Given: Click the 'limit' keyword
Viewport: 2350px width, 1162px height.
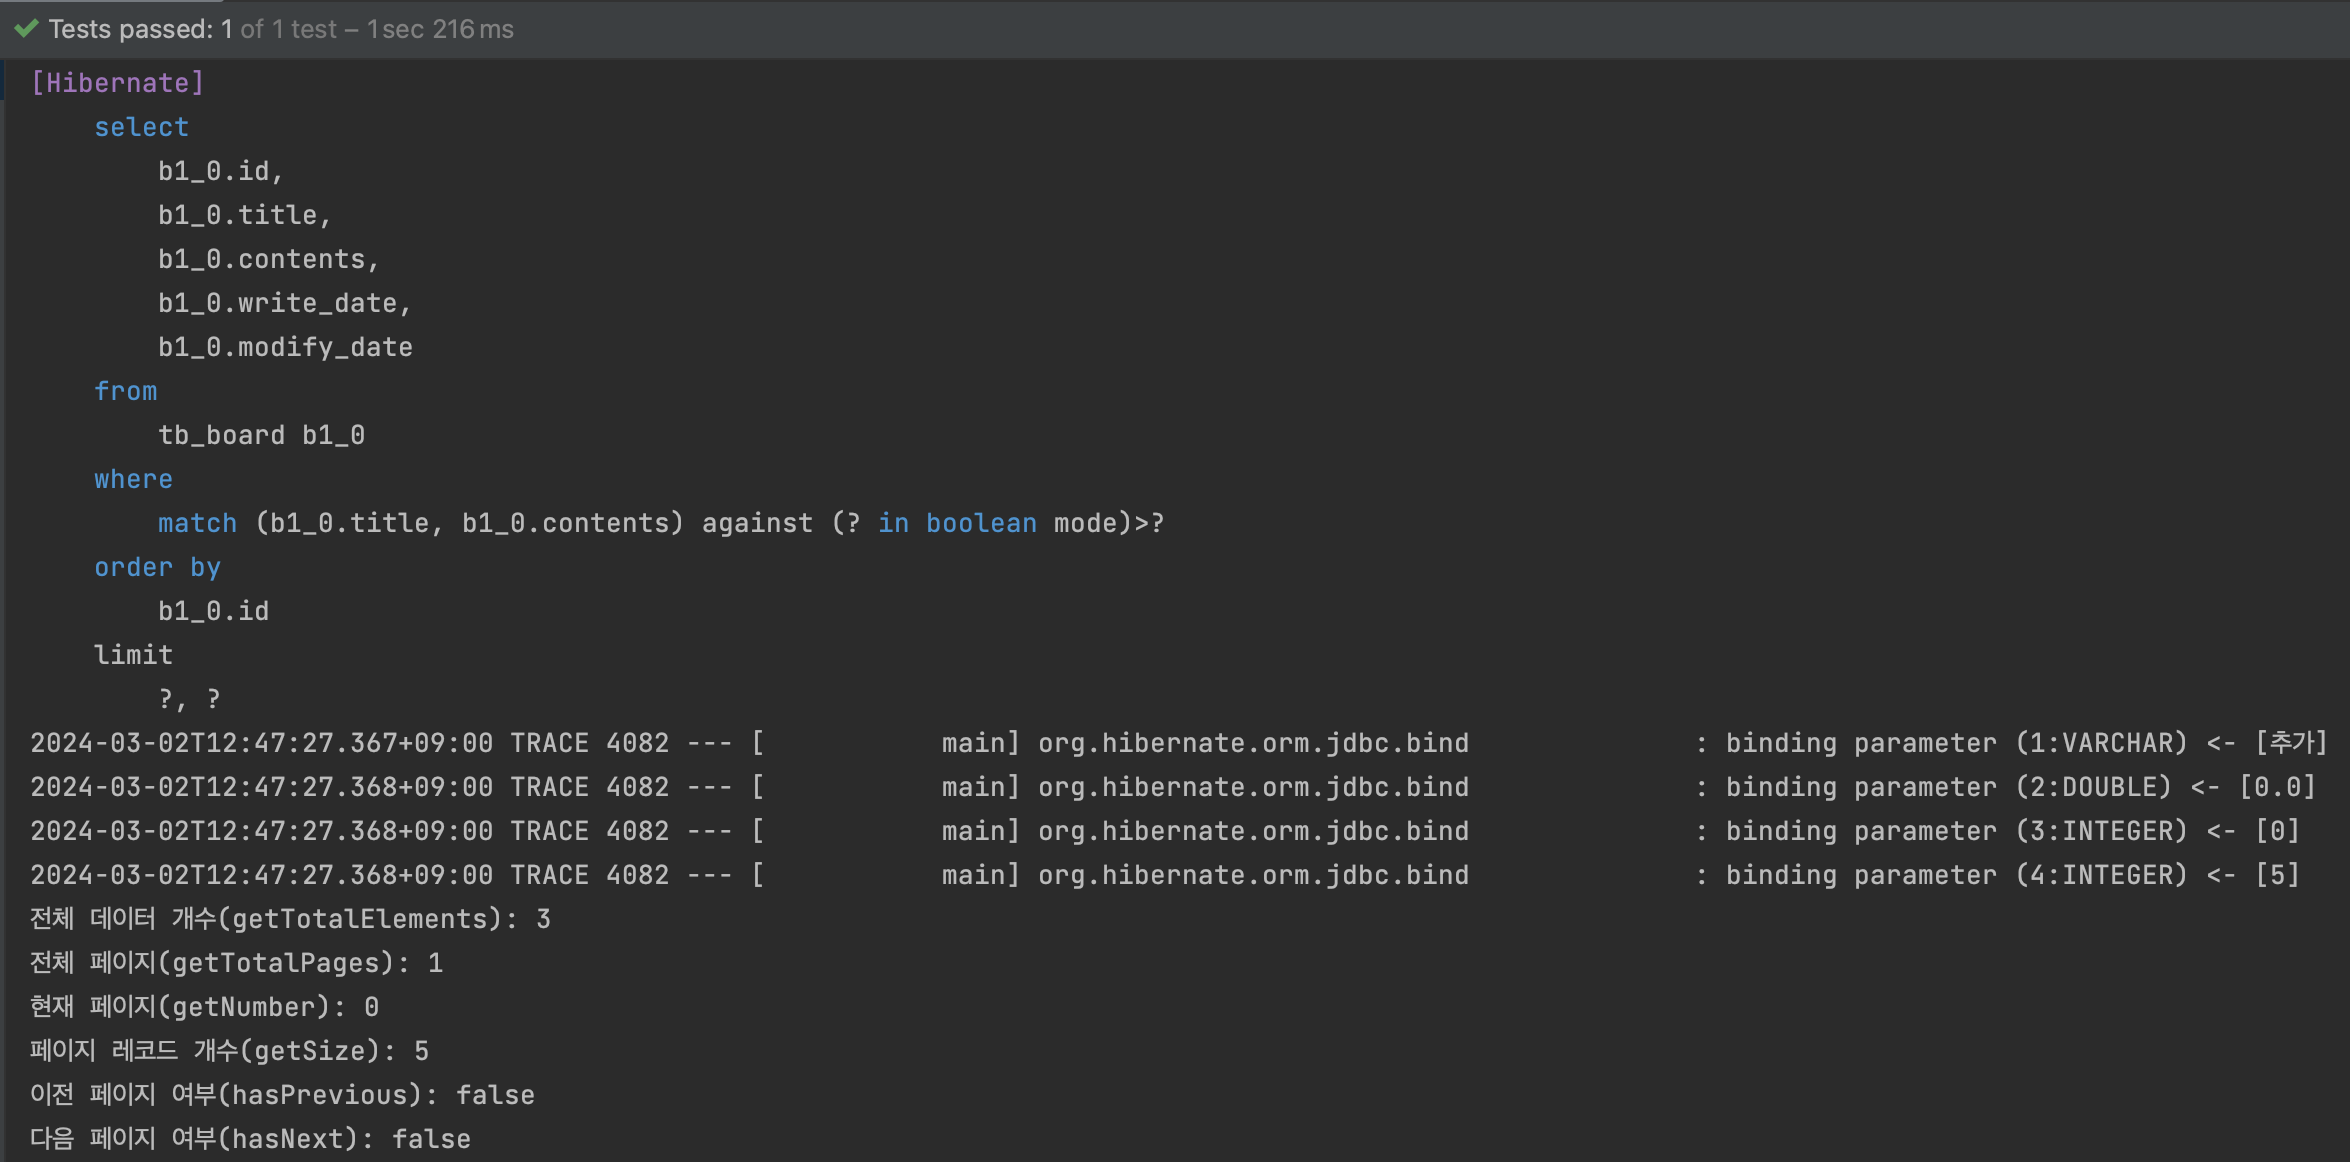Looking at the screenshot, I should click(133, 655).
